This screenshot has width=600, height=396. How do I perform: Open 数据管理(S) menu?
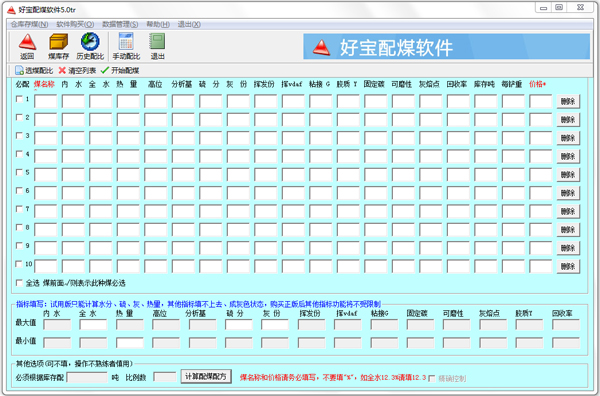(120, 24)
